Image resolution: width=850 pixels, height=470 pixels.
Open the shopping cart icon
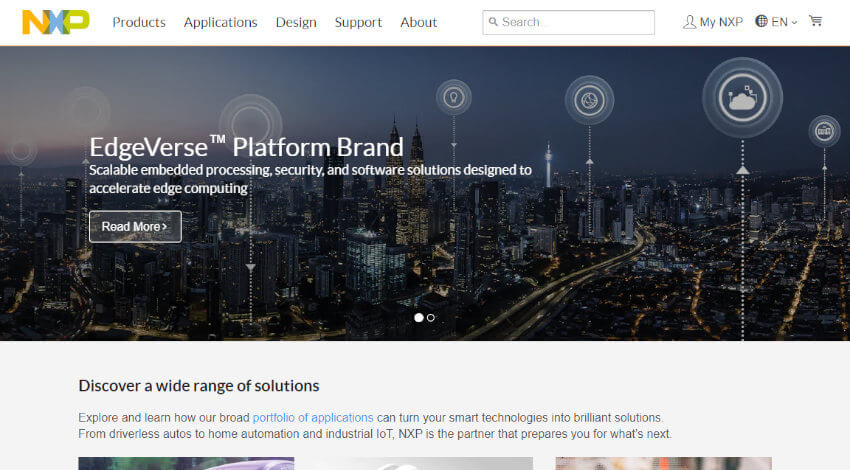click(x=815, y=21)
